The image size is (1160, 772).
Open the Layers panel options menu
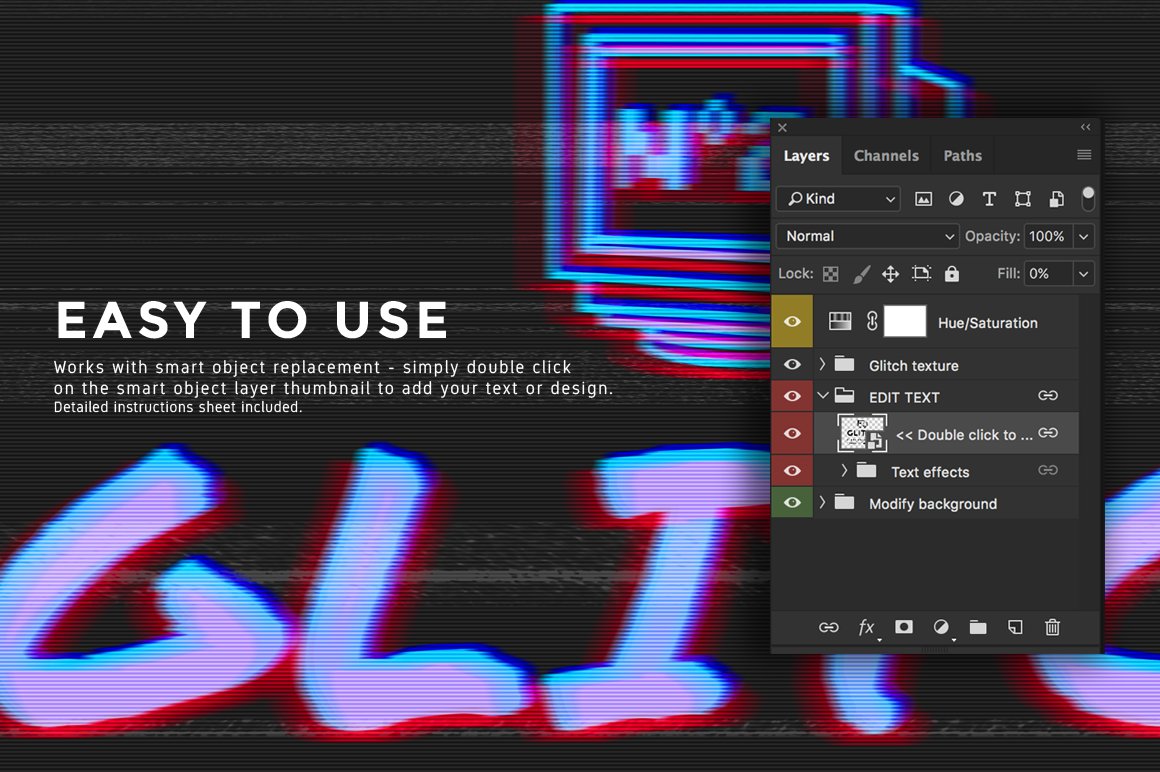pos(1084,156)
